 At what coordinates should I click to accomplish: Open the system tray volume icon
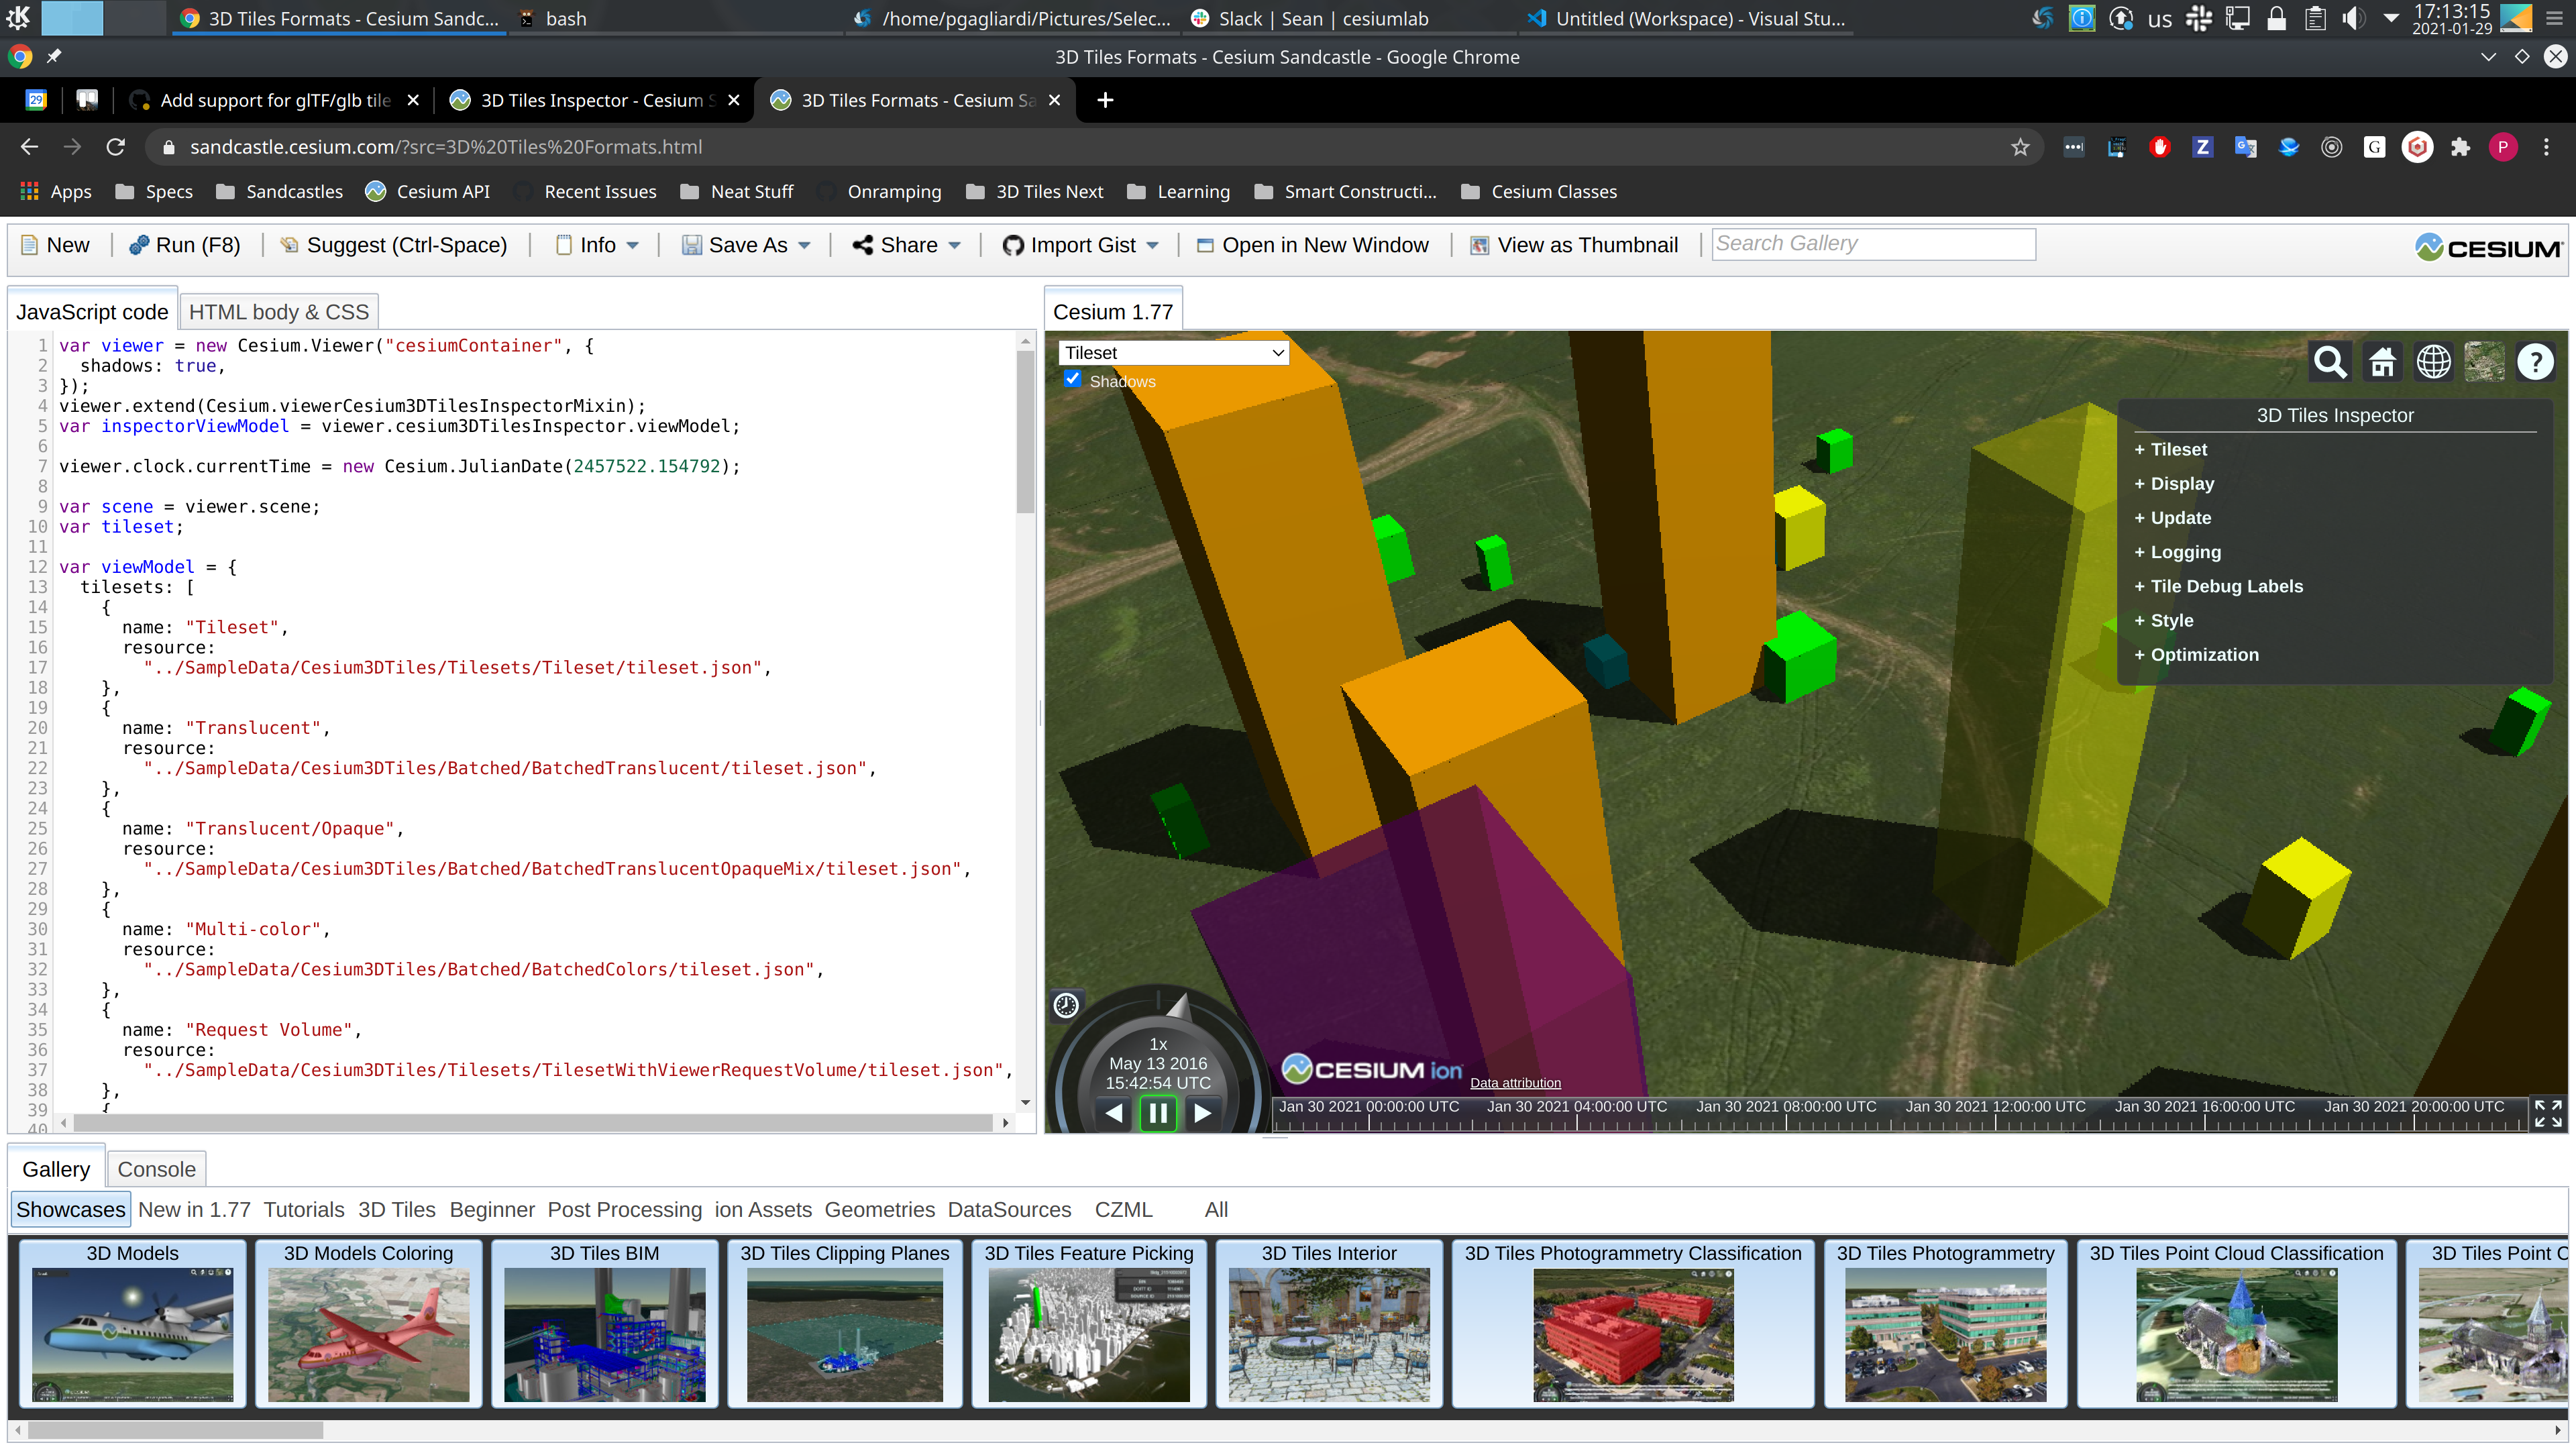(2353, 18)
